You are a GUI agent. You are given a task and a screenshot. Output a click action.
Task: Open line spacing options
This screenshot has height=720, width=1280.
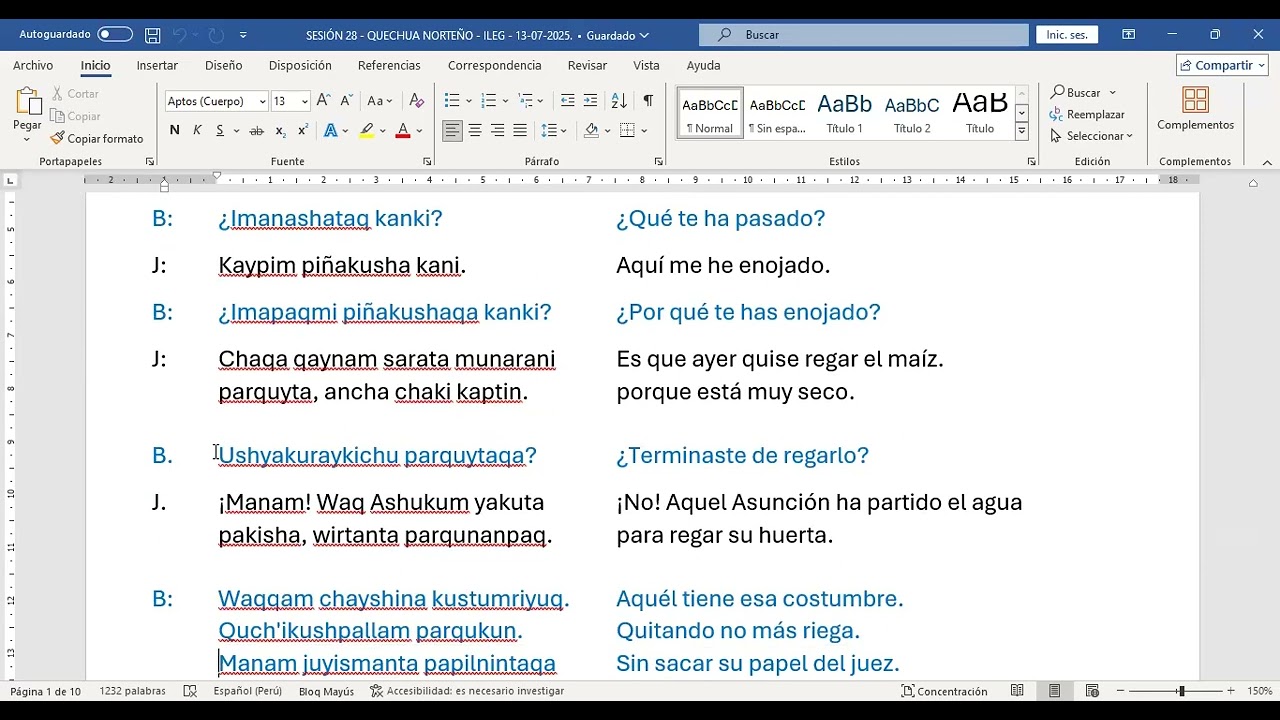click(552, 130)
